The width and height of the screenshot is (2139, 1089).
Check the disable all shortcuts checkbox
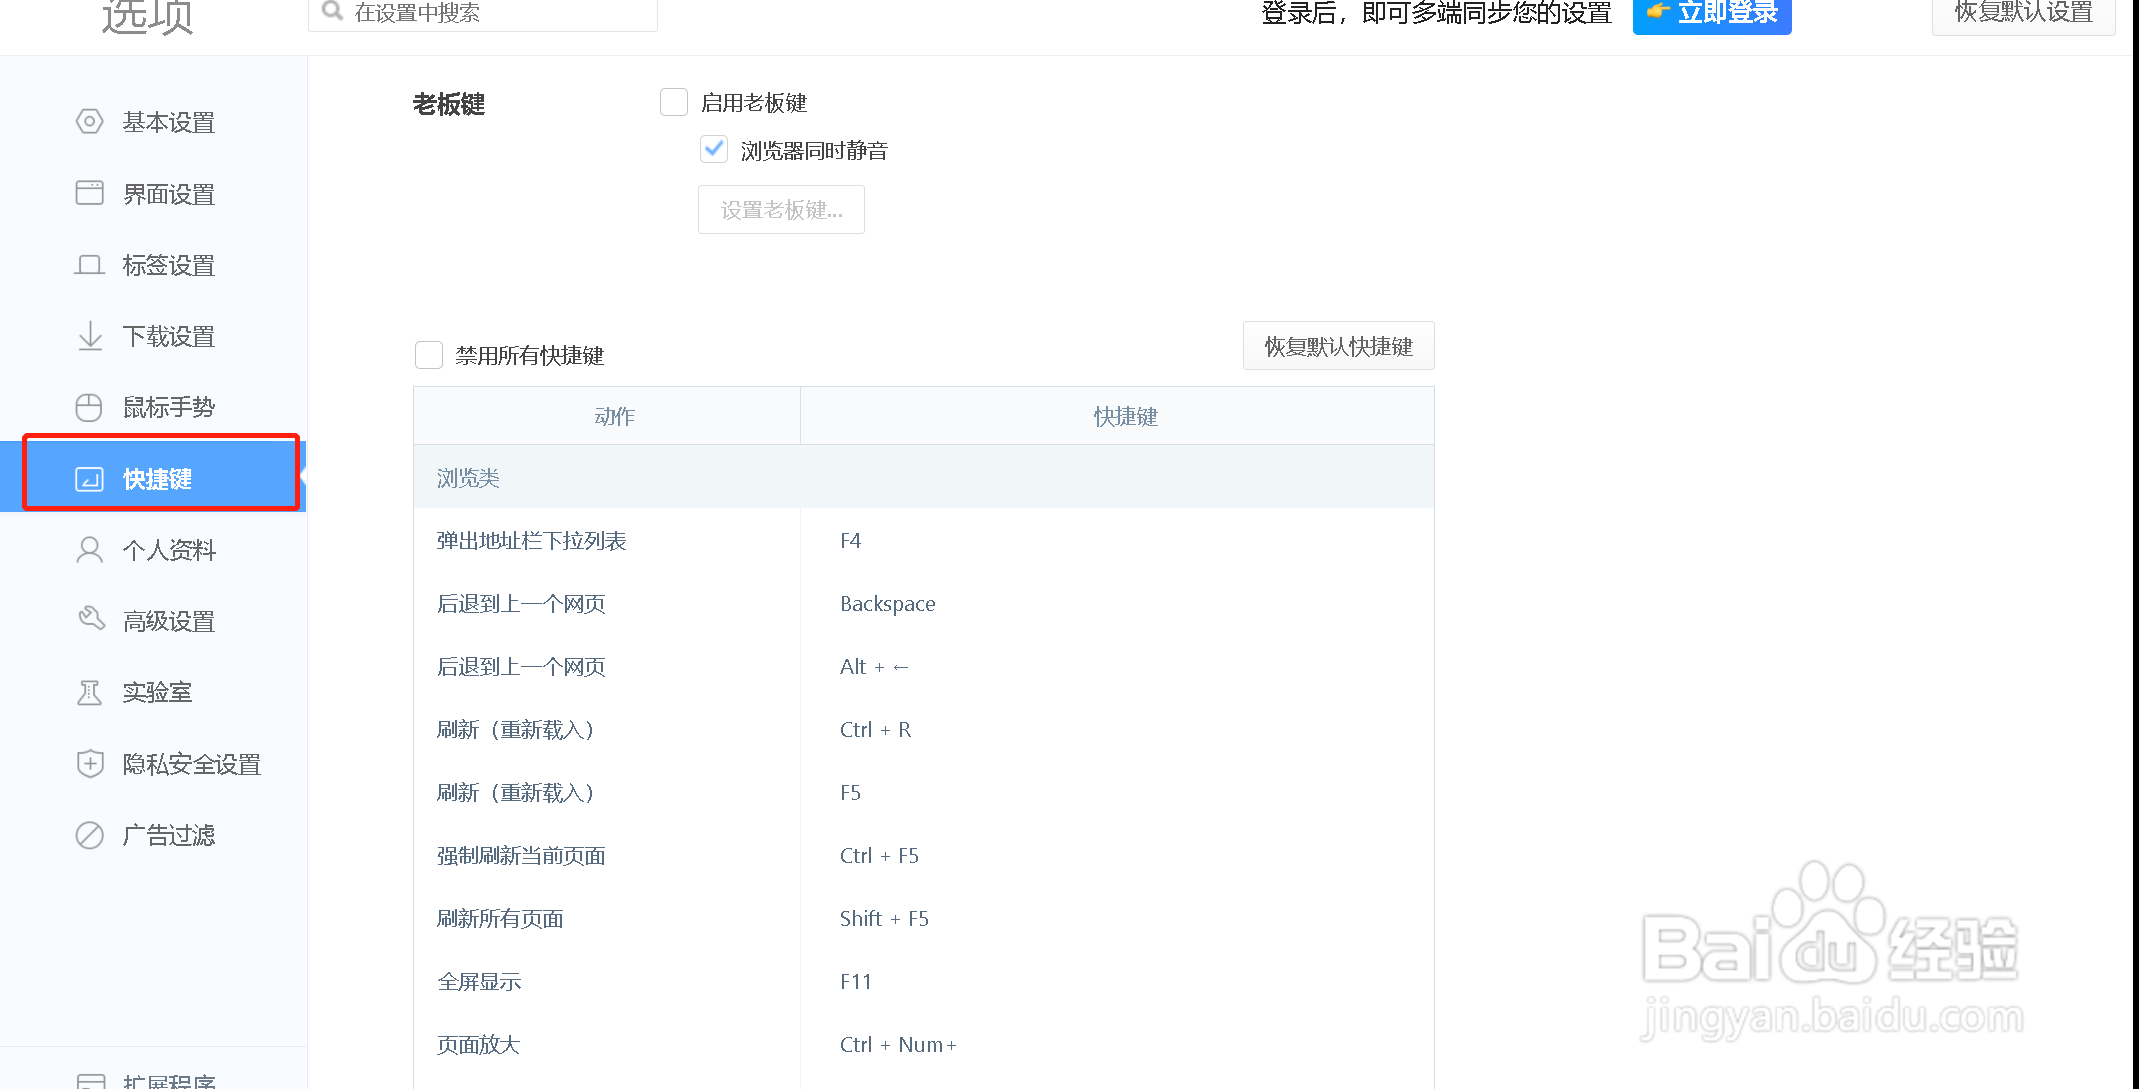pyautogui.click(x=429, y=355)
